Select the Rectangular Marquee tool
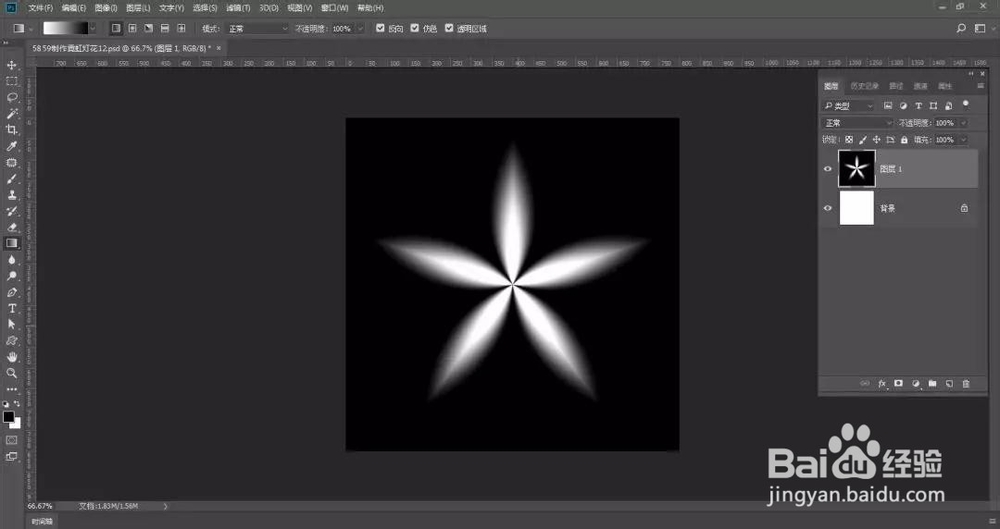 tap(11, 81)
